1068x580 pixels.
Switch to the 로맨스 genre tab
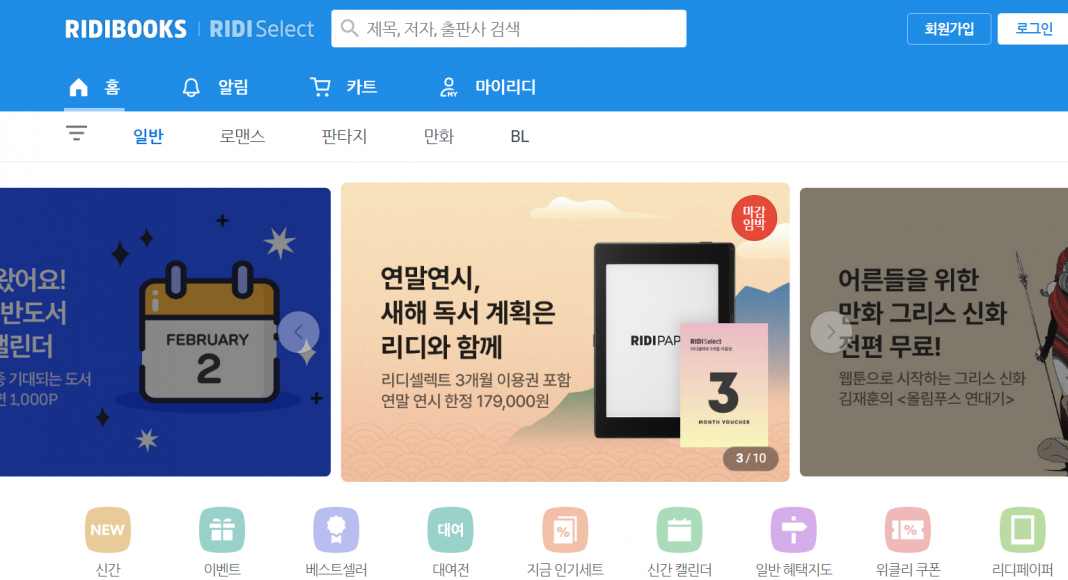pyautogui.click(x=242, y=136)
